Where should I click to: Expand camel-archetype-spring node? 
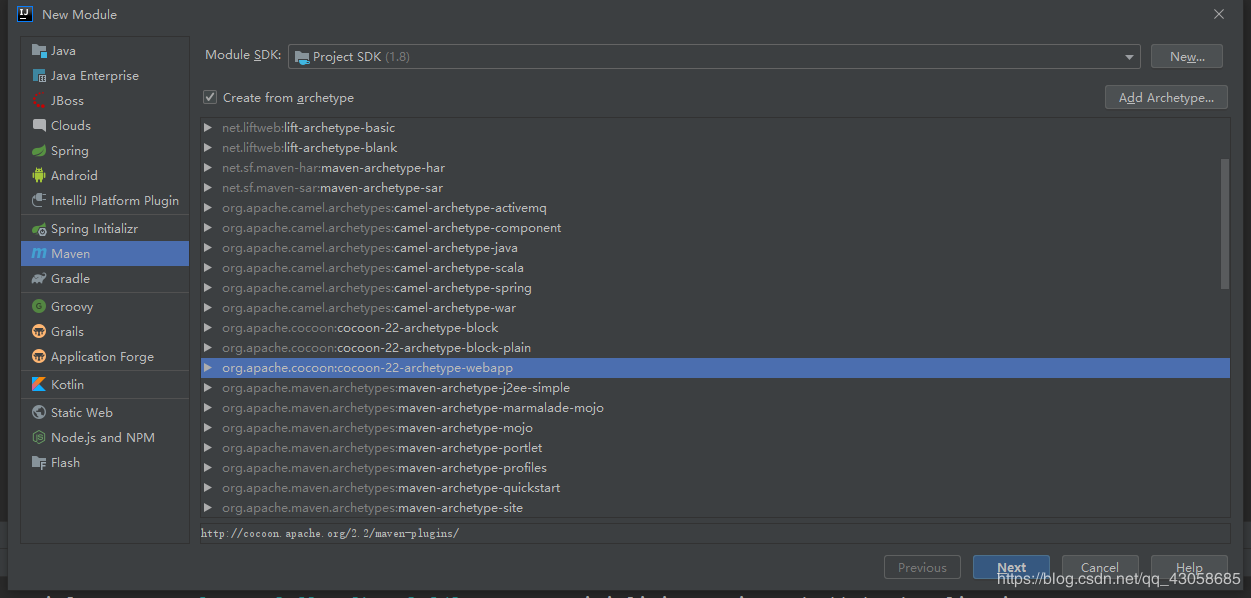pos(208,288)
